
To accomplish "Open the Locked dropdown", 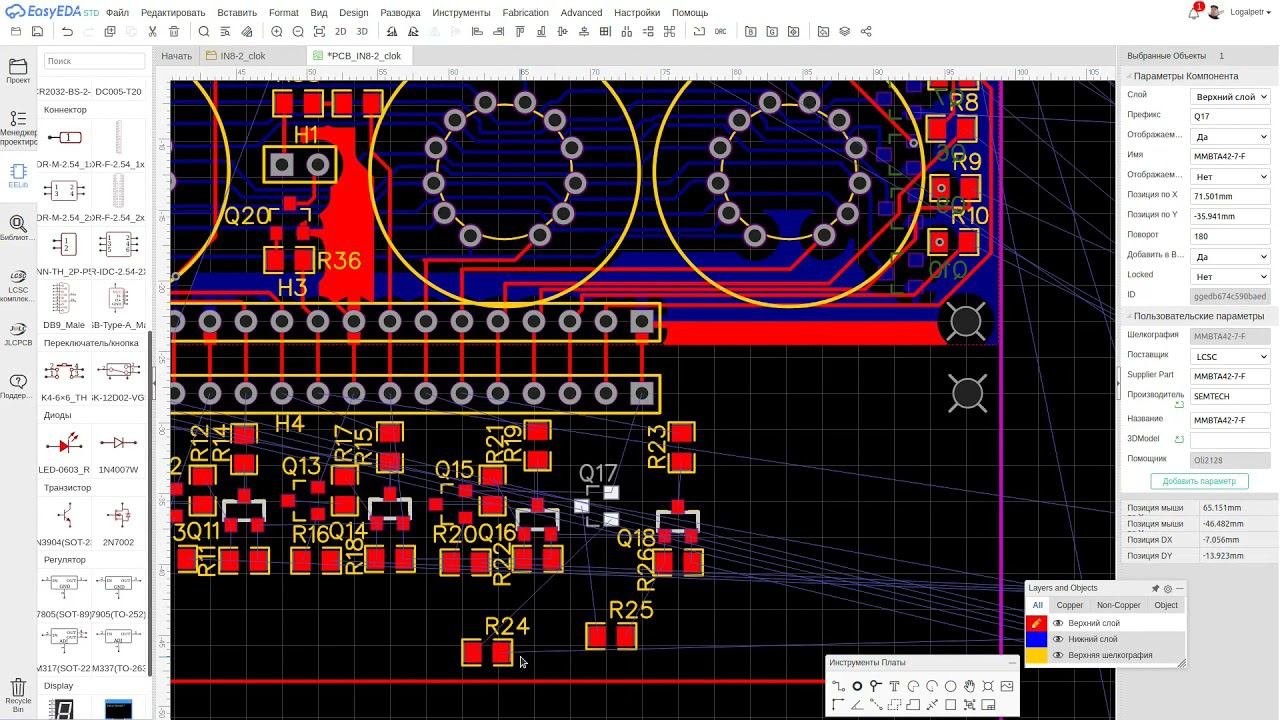I will 1230,277.
